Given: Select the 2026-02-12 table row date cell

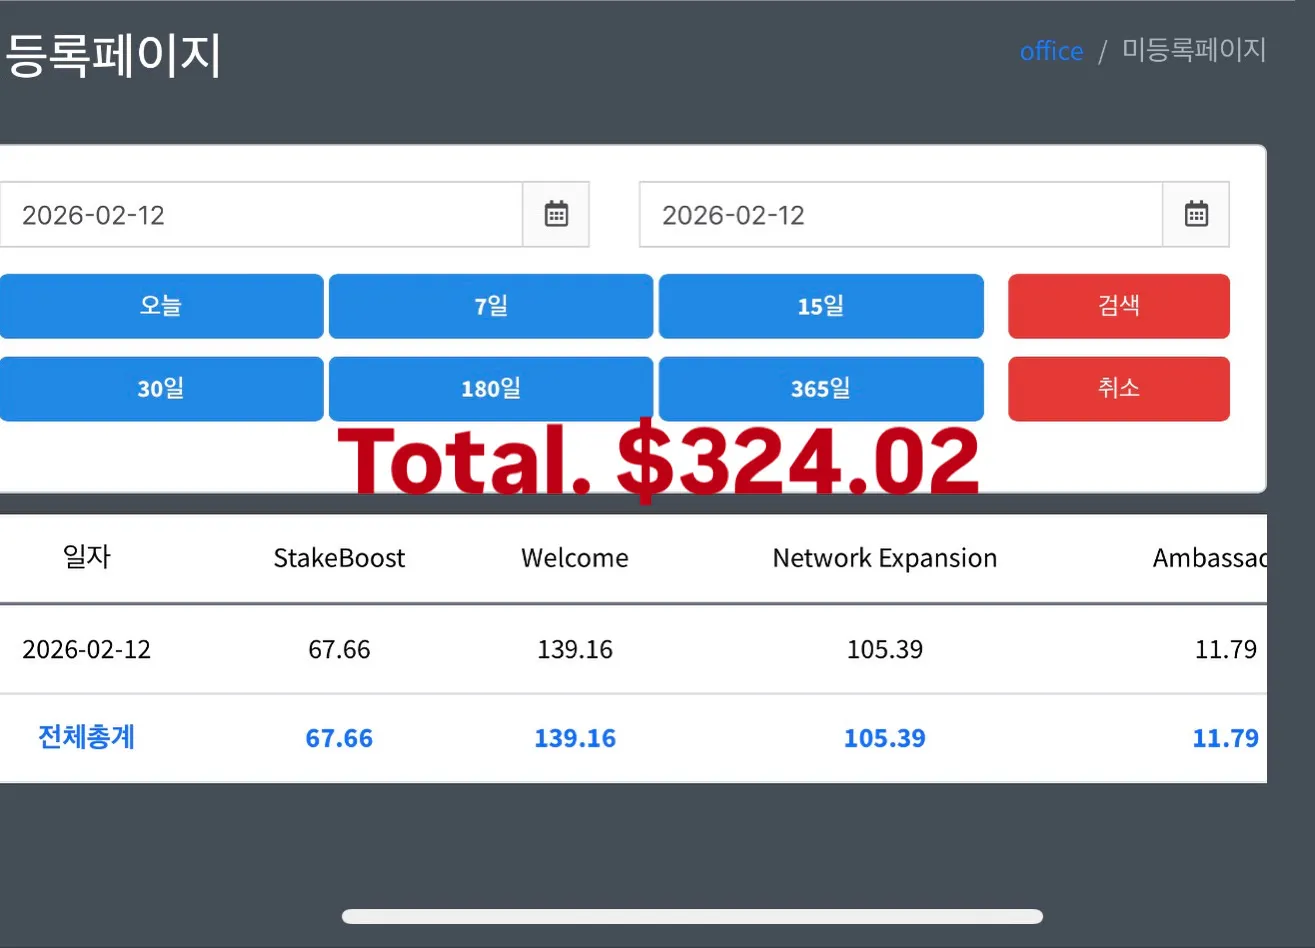Looking at the screenshot, I should coord(87,649).
